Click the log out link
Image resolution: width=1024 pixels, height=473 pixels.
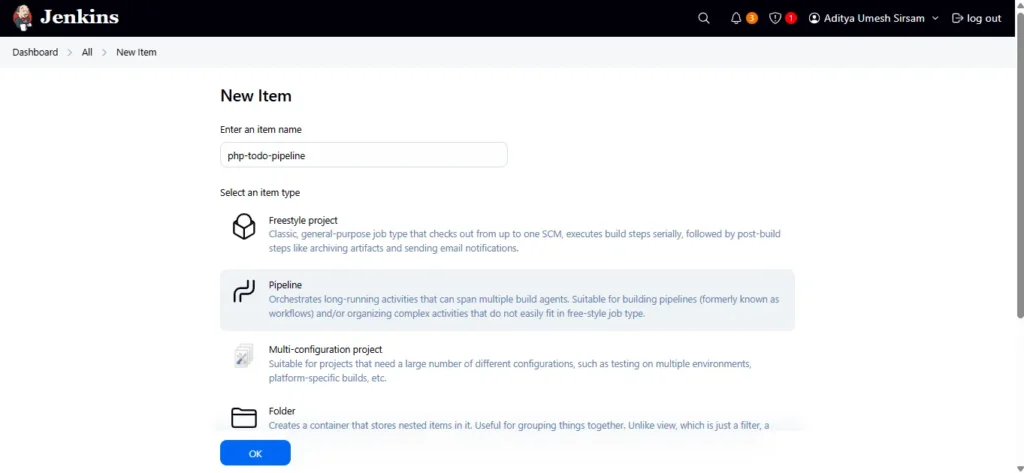pos(976,18)
